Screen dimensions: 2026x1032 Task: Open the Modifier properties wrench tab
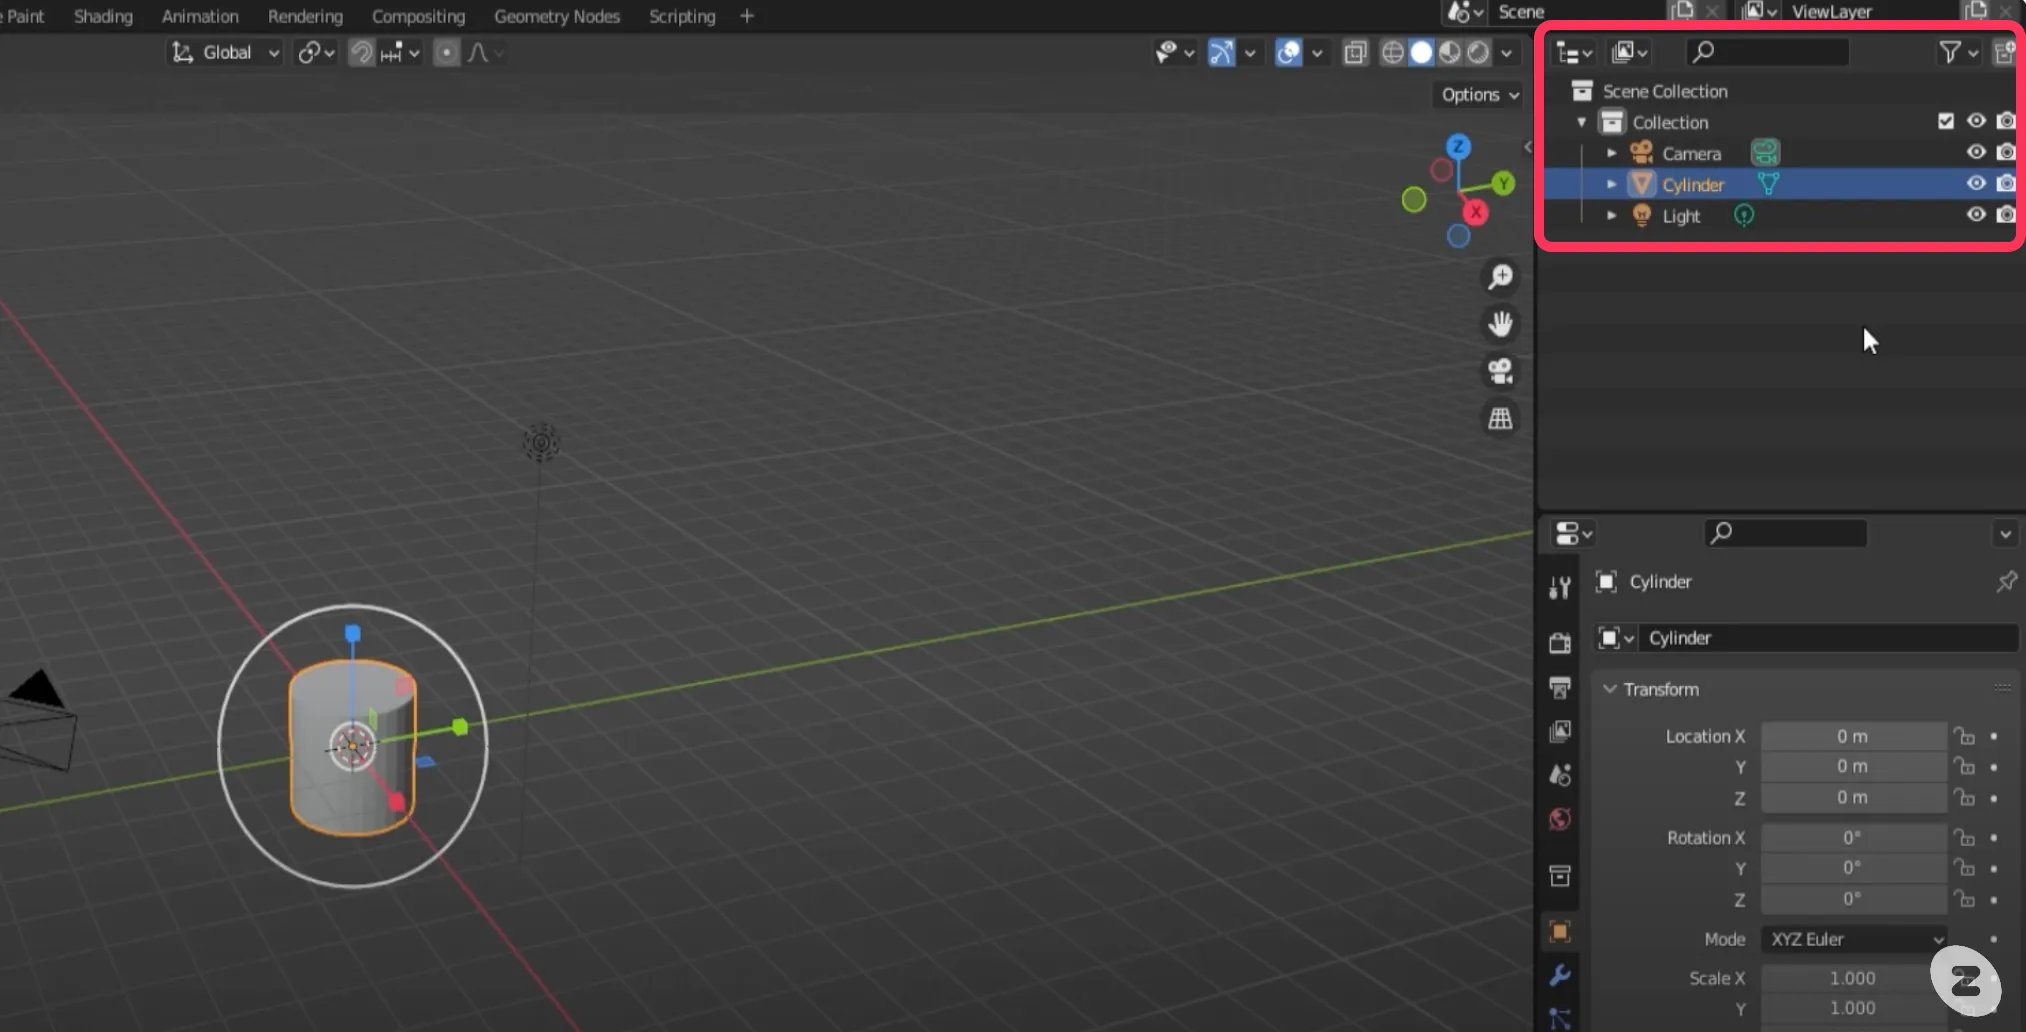1560,975
